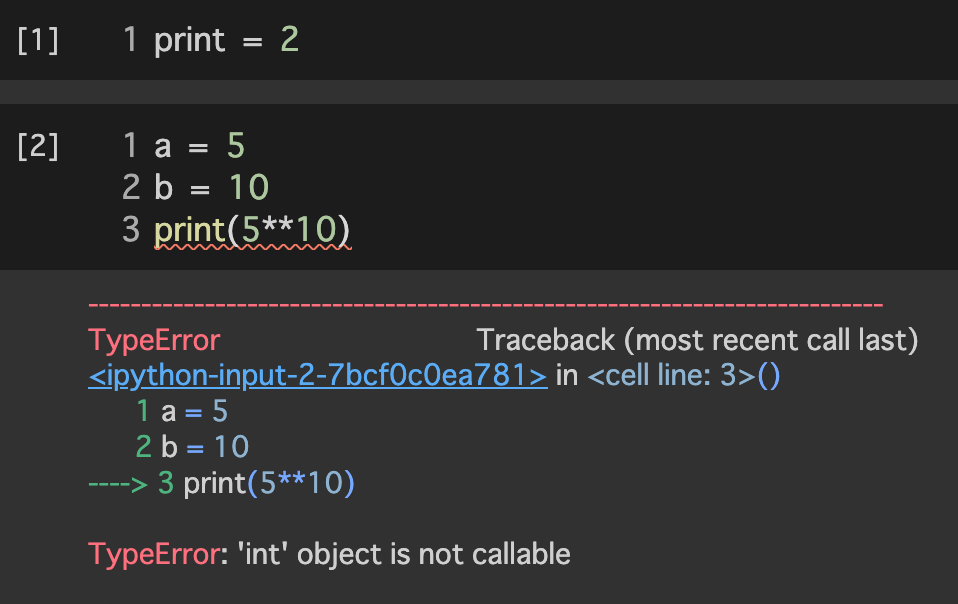The image size is (958, 604).
Task: Click the [2] execution count label
Action: point(38,147)
